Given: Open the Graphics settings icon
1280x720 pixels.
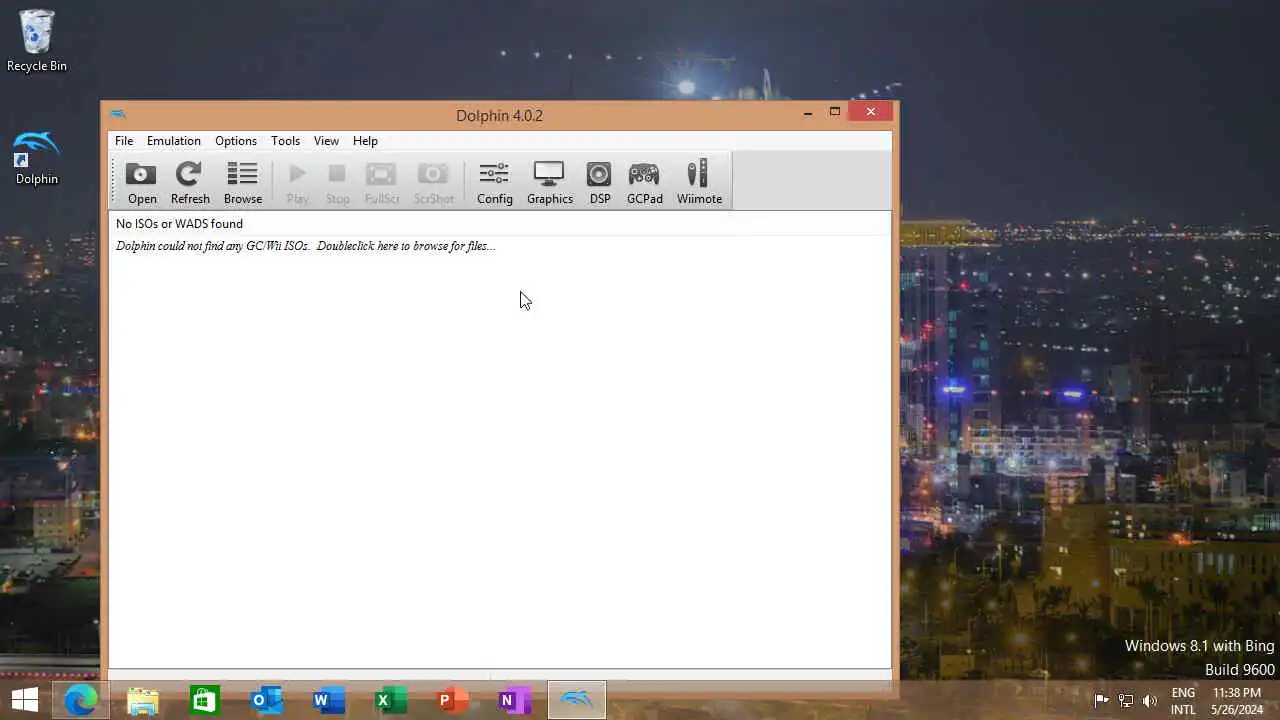Looking at the screenshot, I should [x=550, y=183].
